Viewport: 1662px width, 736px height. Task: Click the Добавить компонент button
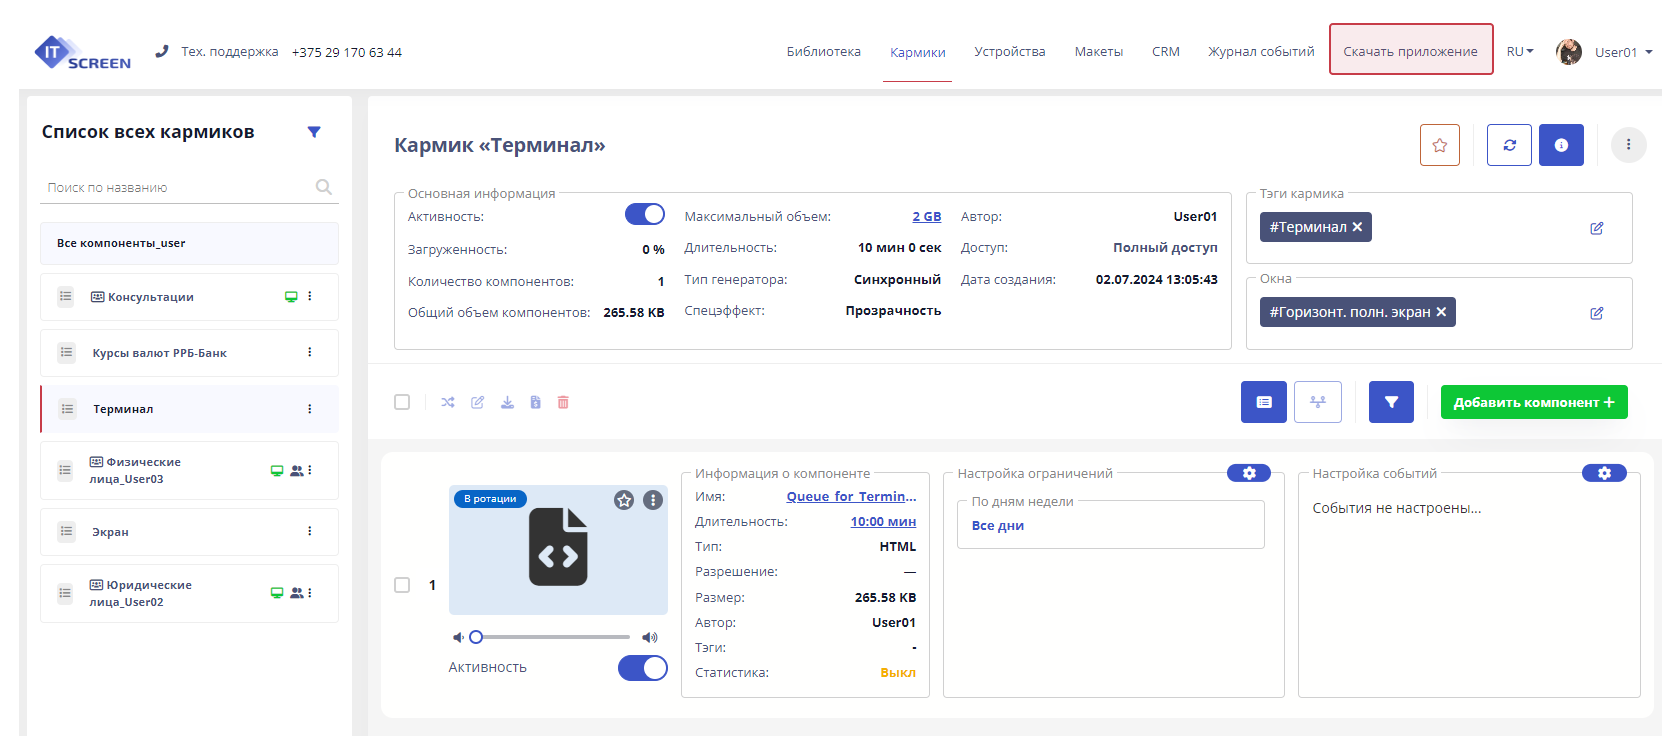[x=1533, y=402]
